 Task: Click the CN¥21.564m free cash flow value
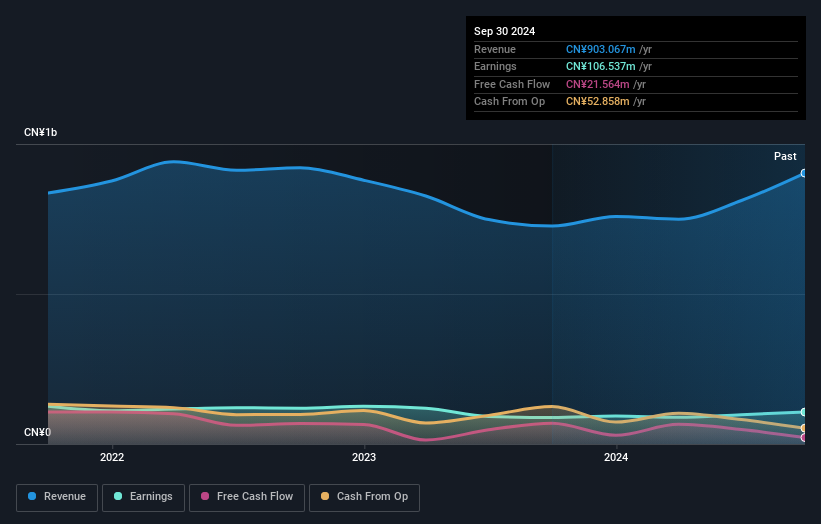point(597,84)
